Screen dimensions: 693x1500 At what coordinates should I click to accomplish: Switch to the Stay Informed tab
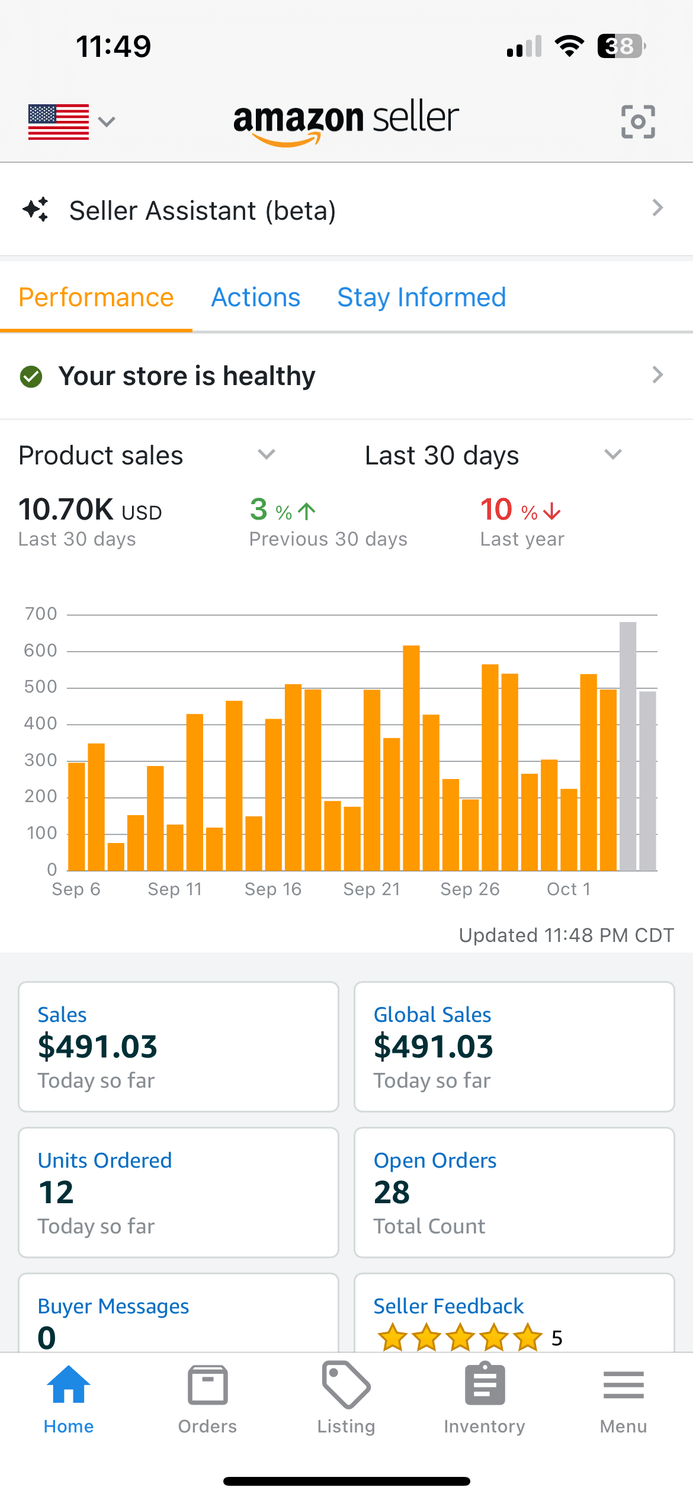click(421, 297)
